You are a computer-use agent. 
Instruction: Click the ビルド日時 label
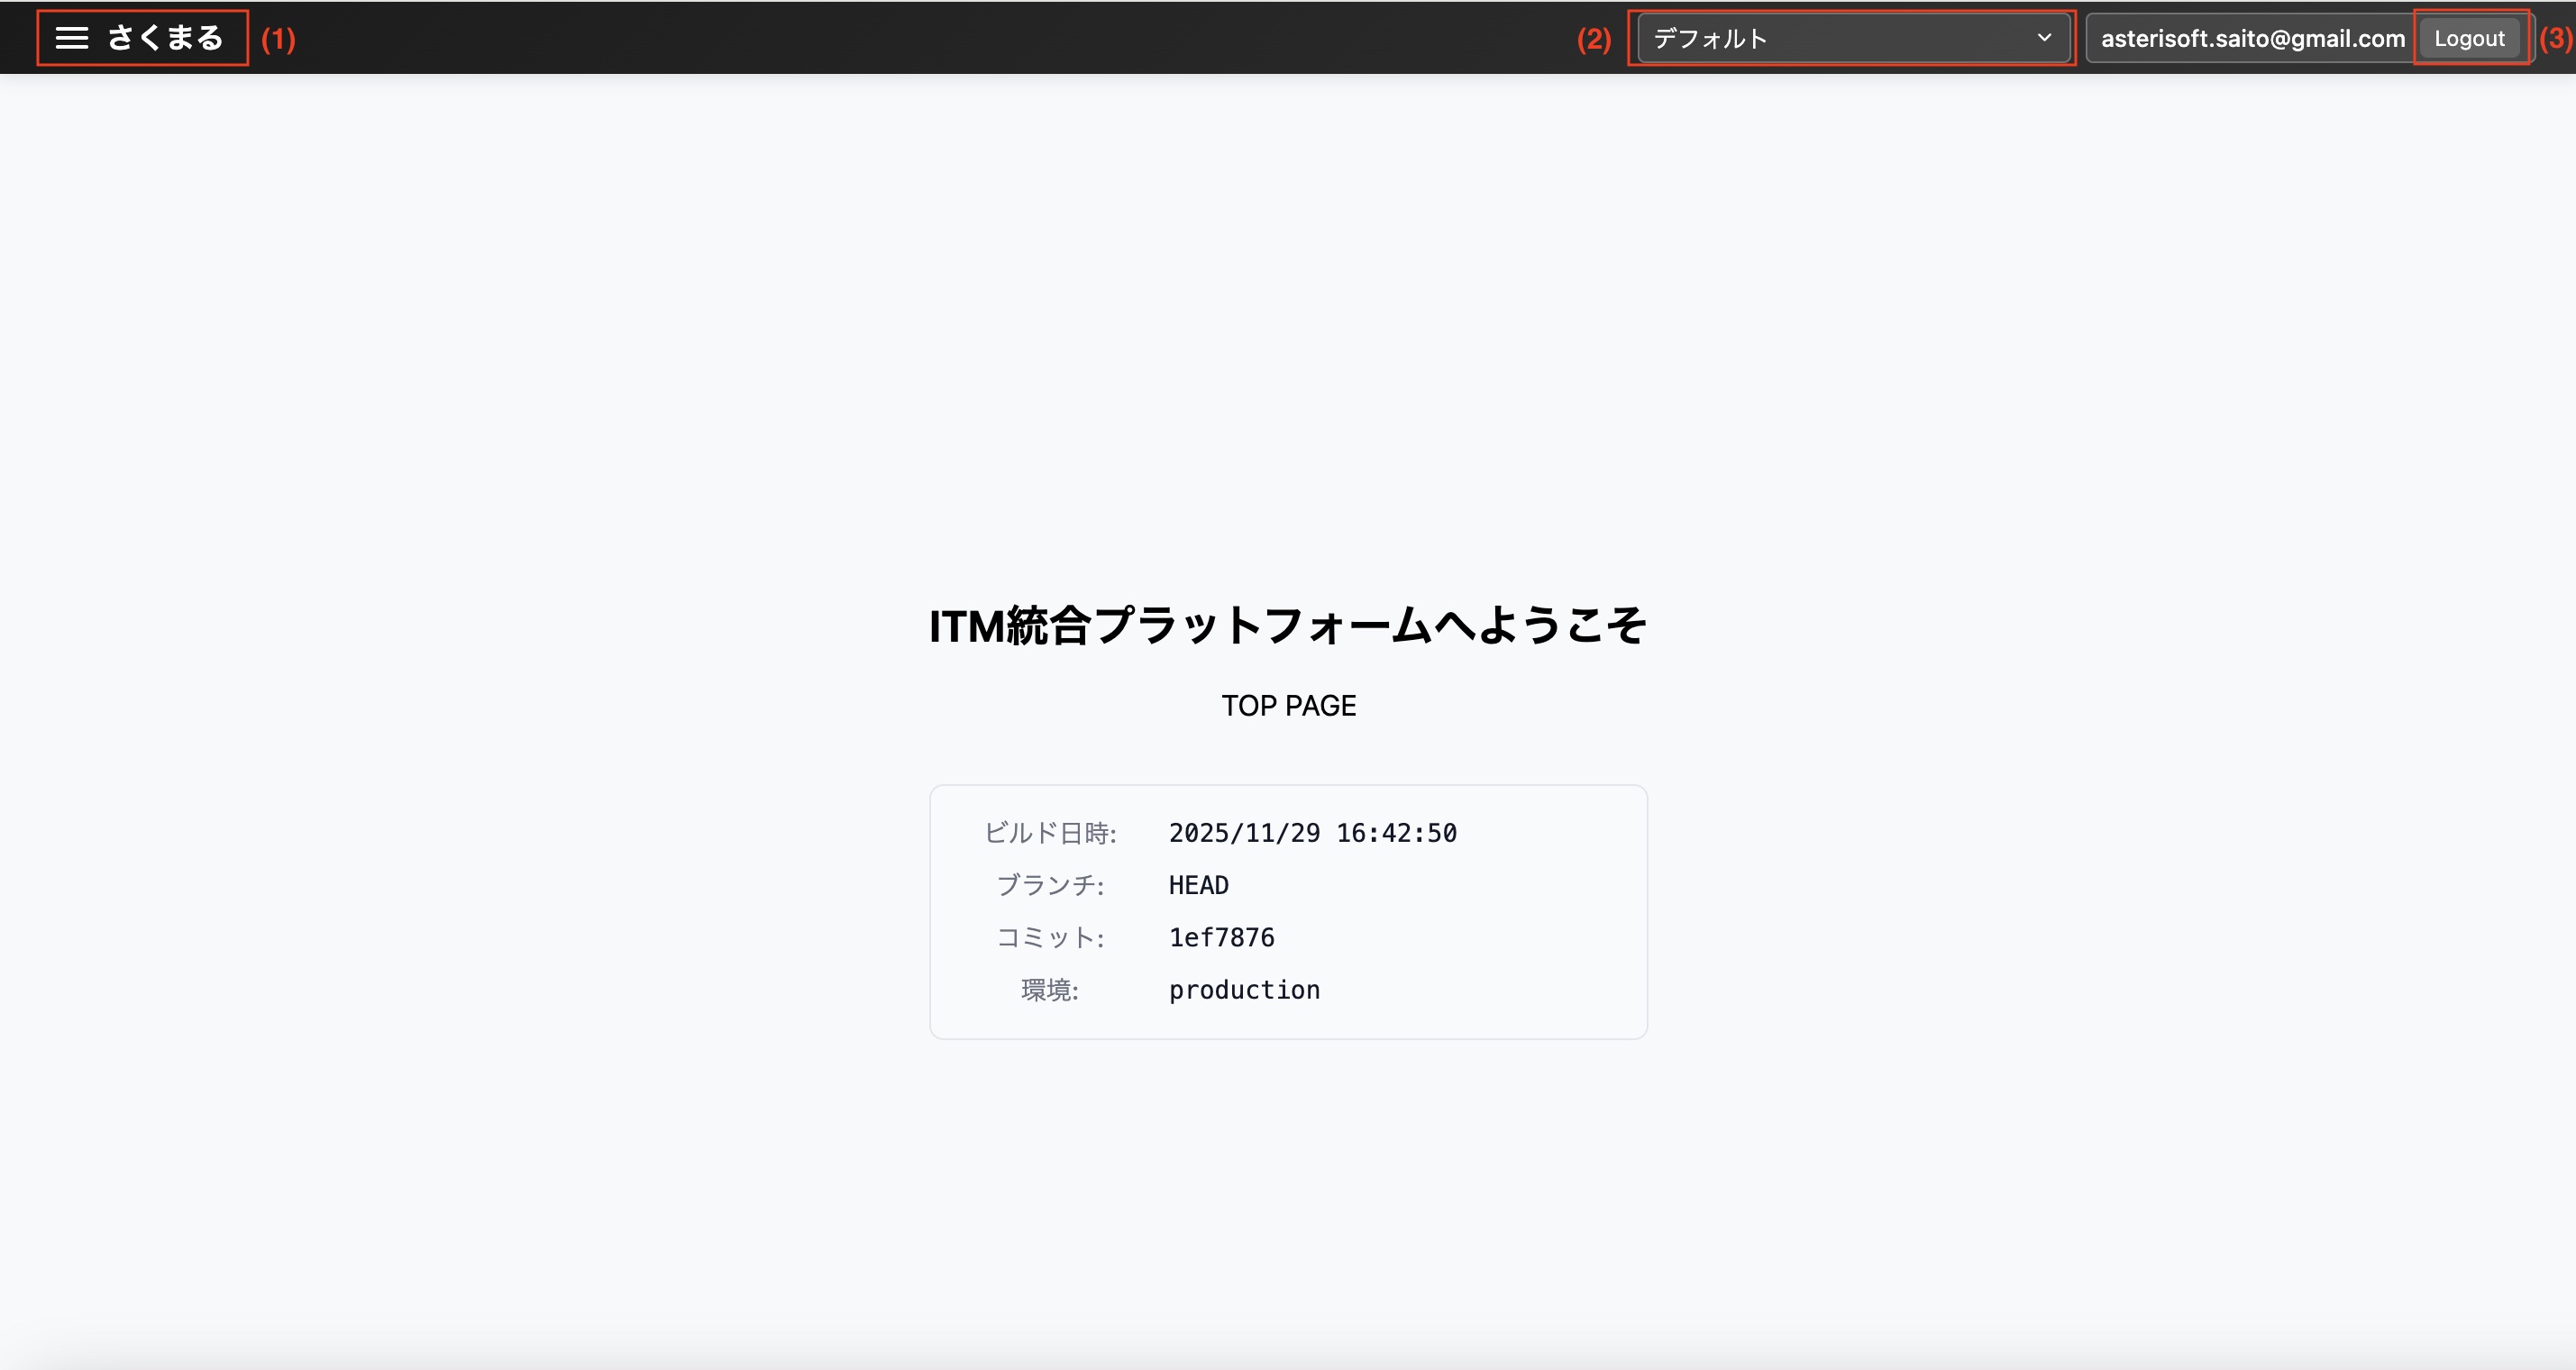click(x=1050, y=833)
